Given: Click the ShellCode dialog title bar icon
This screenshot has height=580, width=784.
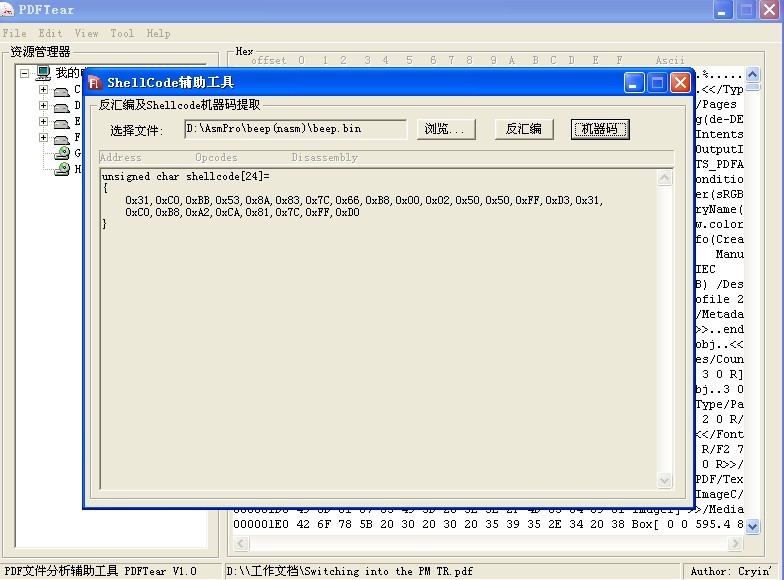Looking at the screenshot, I should click(96, 83).
